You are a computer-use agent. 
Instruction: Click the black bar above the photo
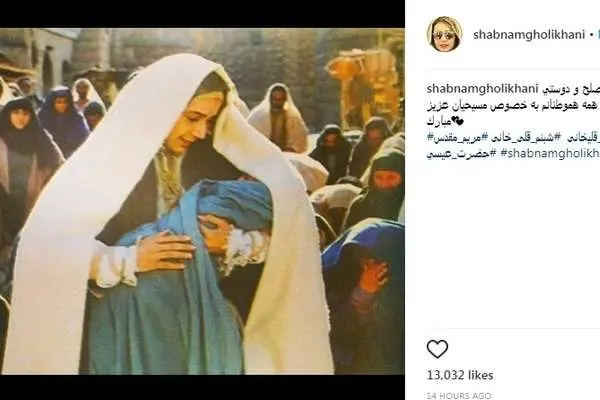click(x=202, y=14)
